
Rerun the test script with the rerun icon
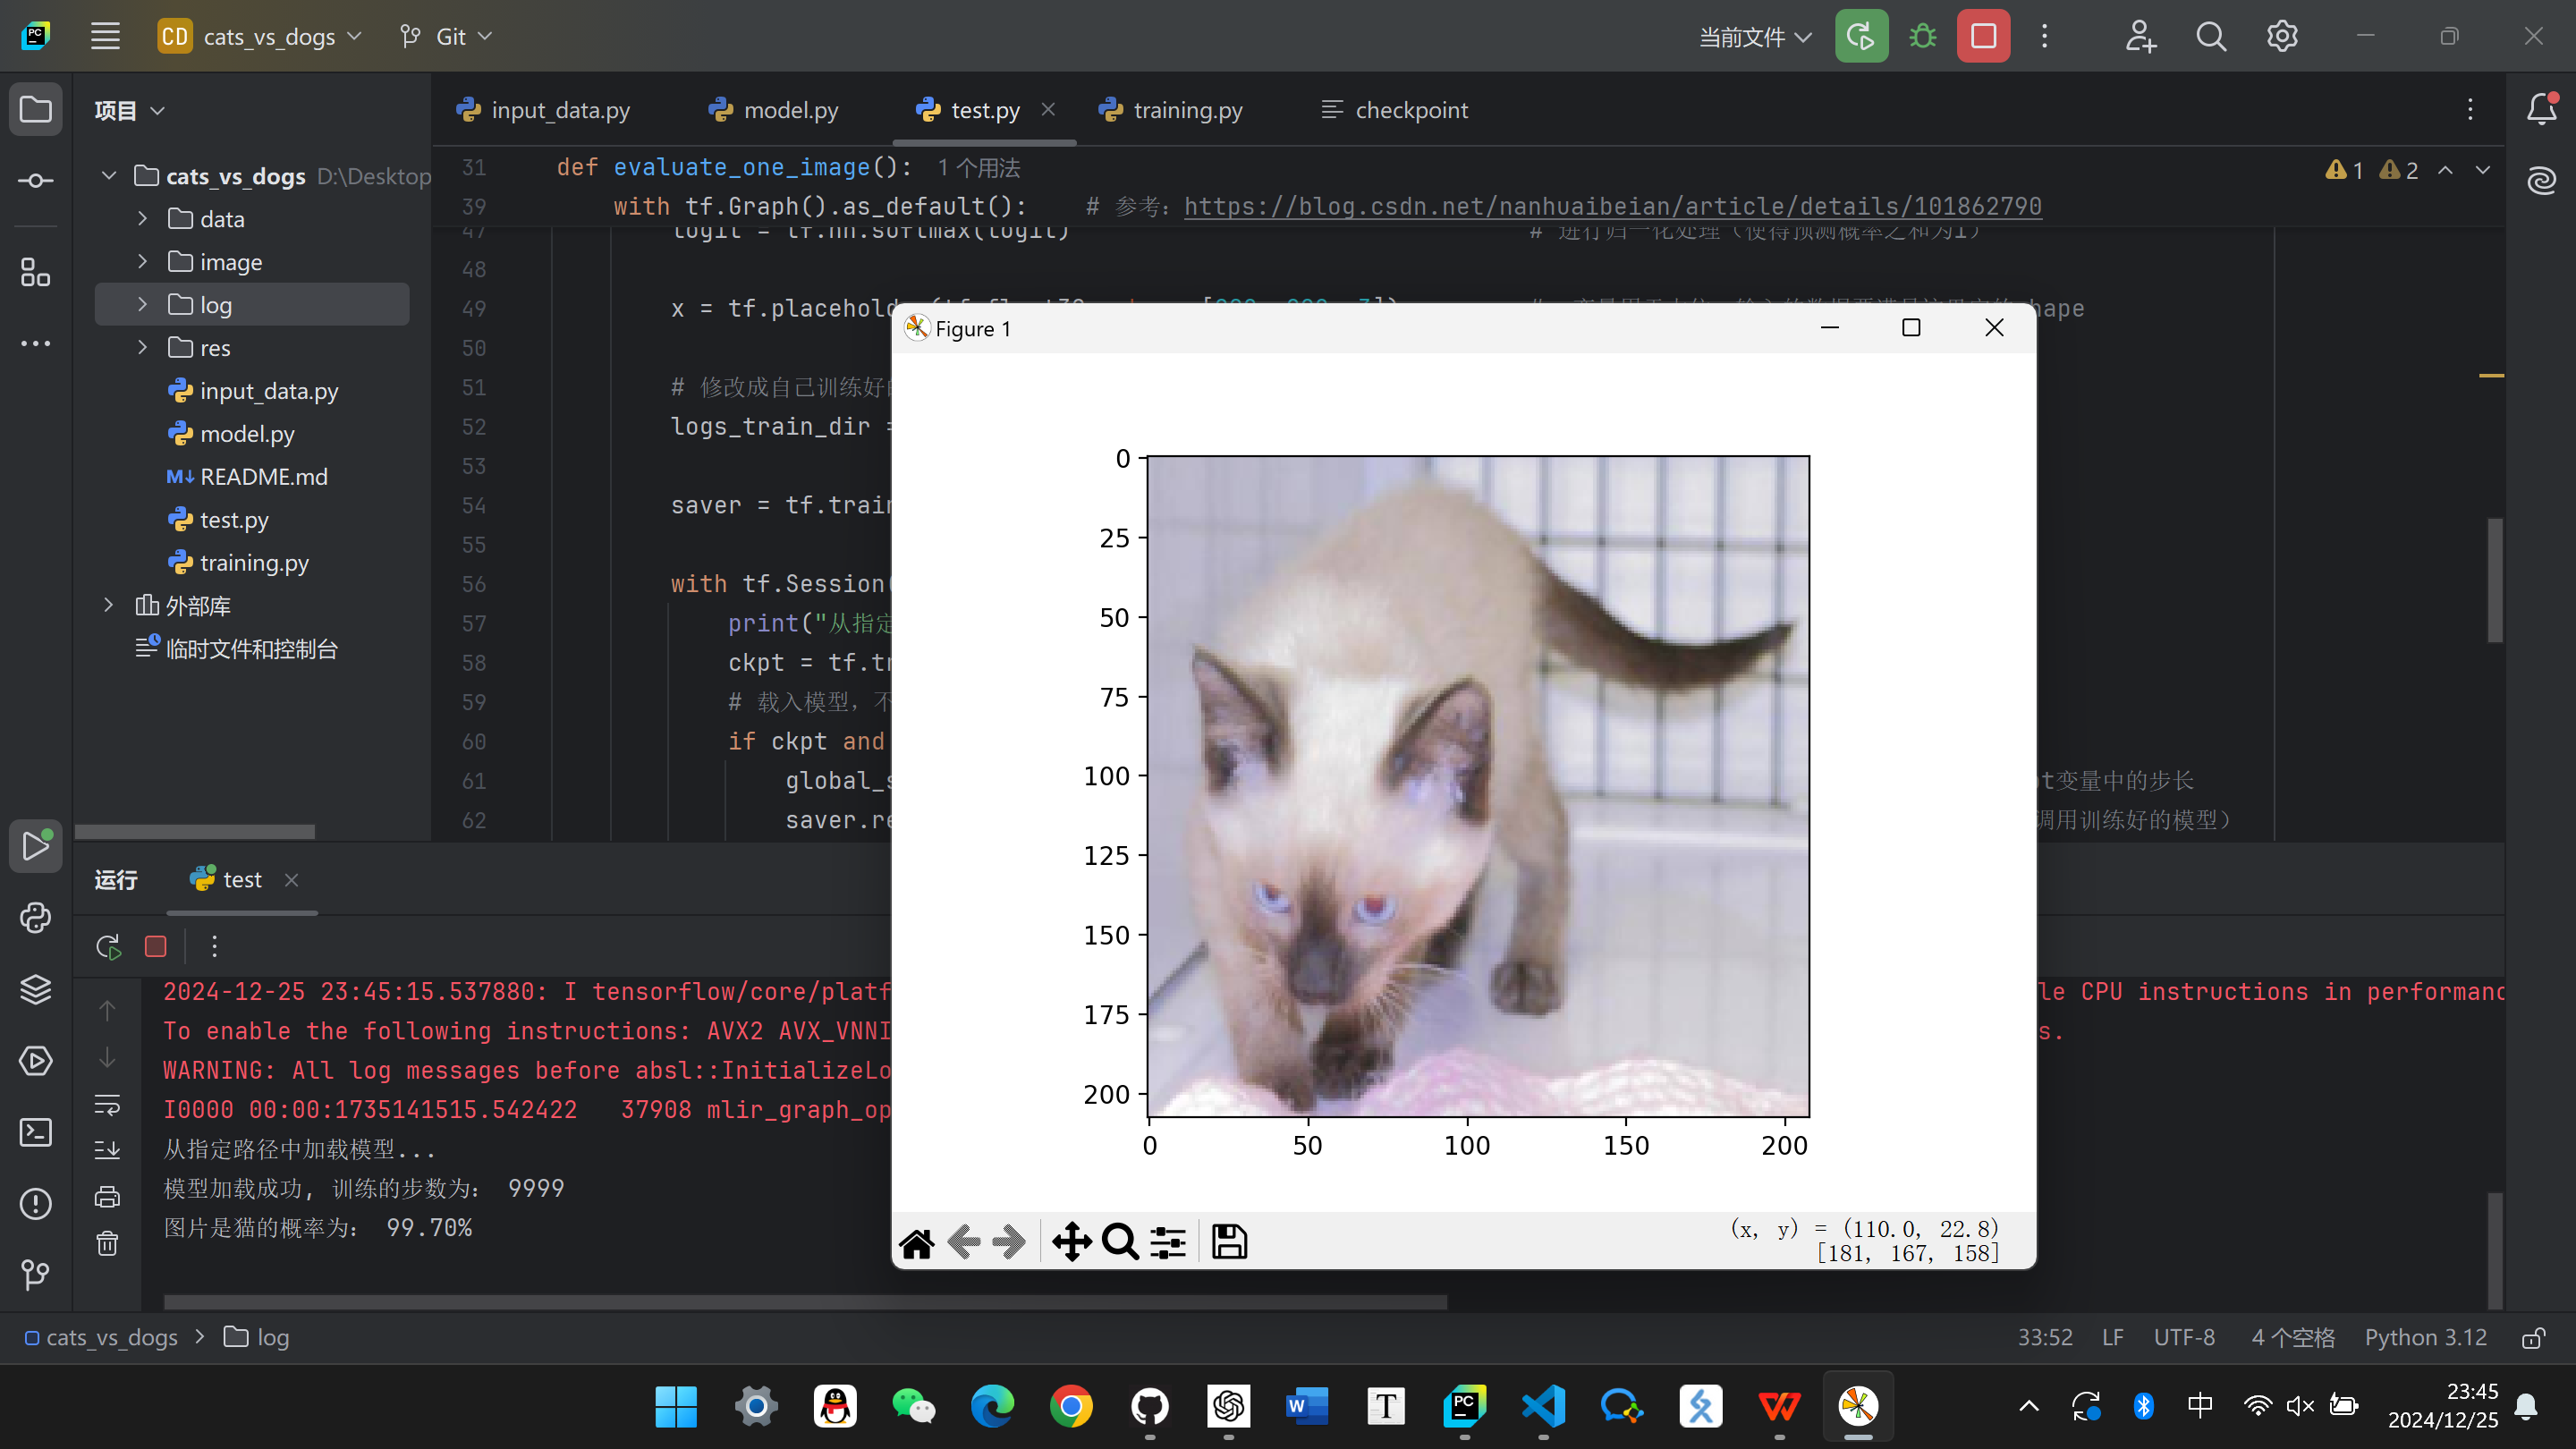pyautogui.click(x=107, y=946)
